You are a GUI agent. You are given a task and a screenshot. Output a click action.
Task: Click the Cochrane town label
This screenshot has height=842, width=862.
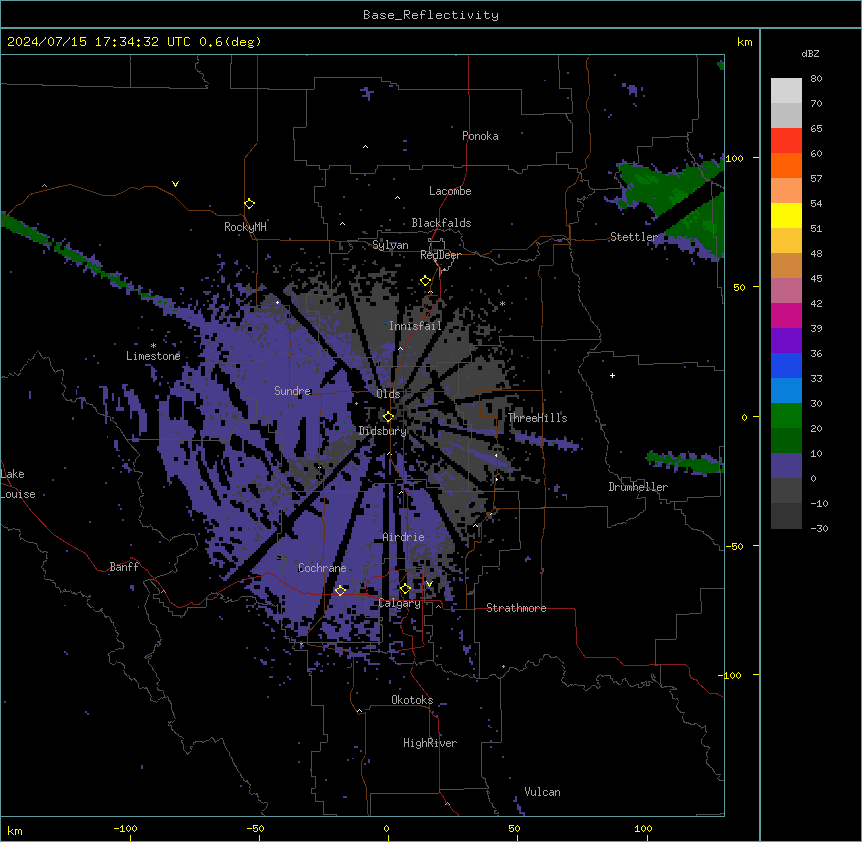pos(322,568)
